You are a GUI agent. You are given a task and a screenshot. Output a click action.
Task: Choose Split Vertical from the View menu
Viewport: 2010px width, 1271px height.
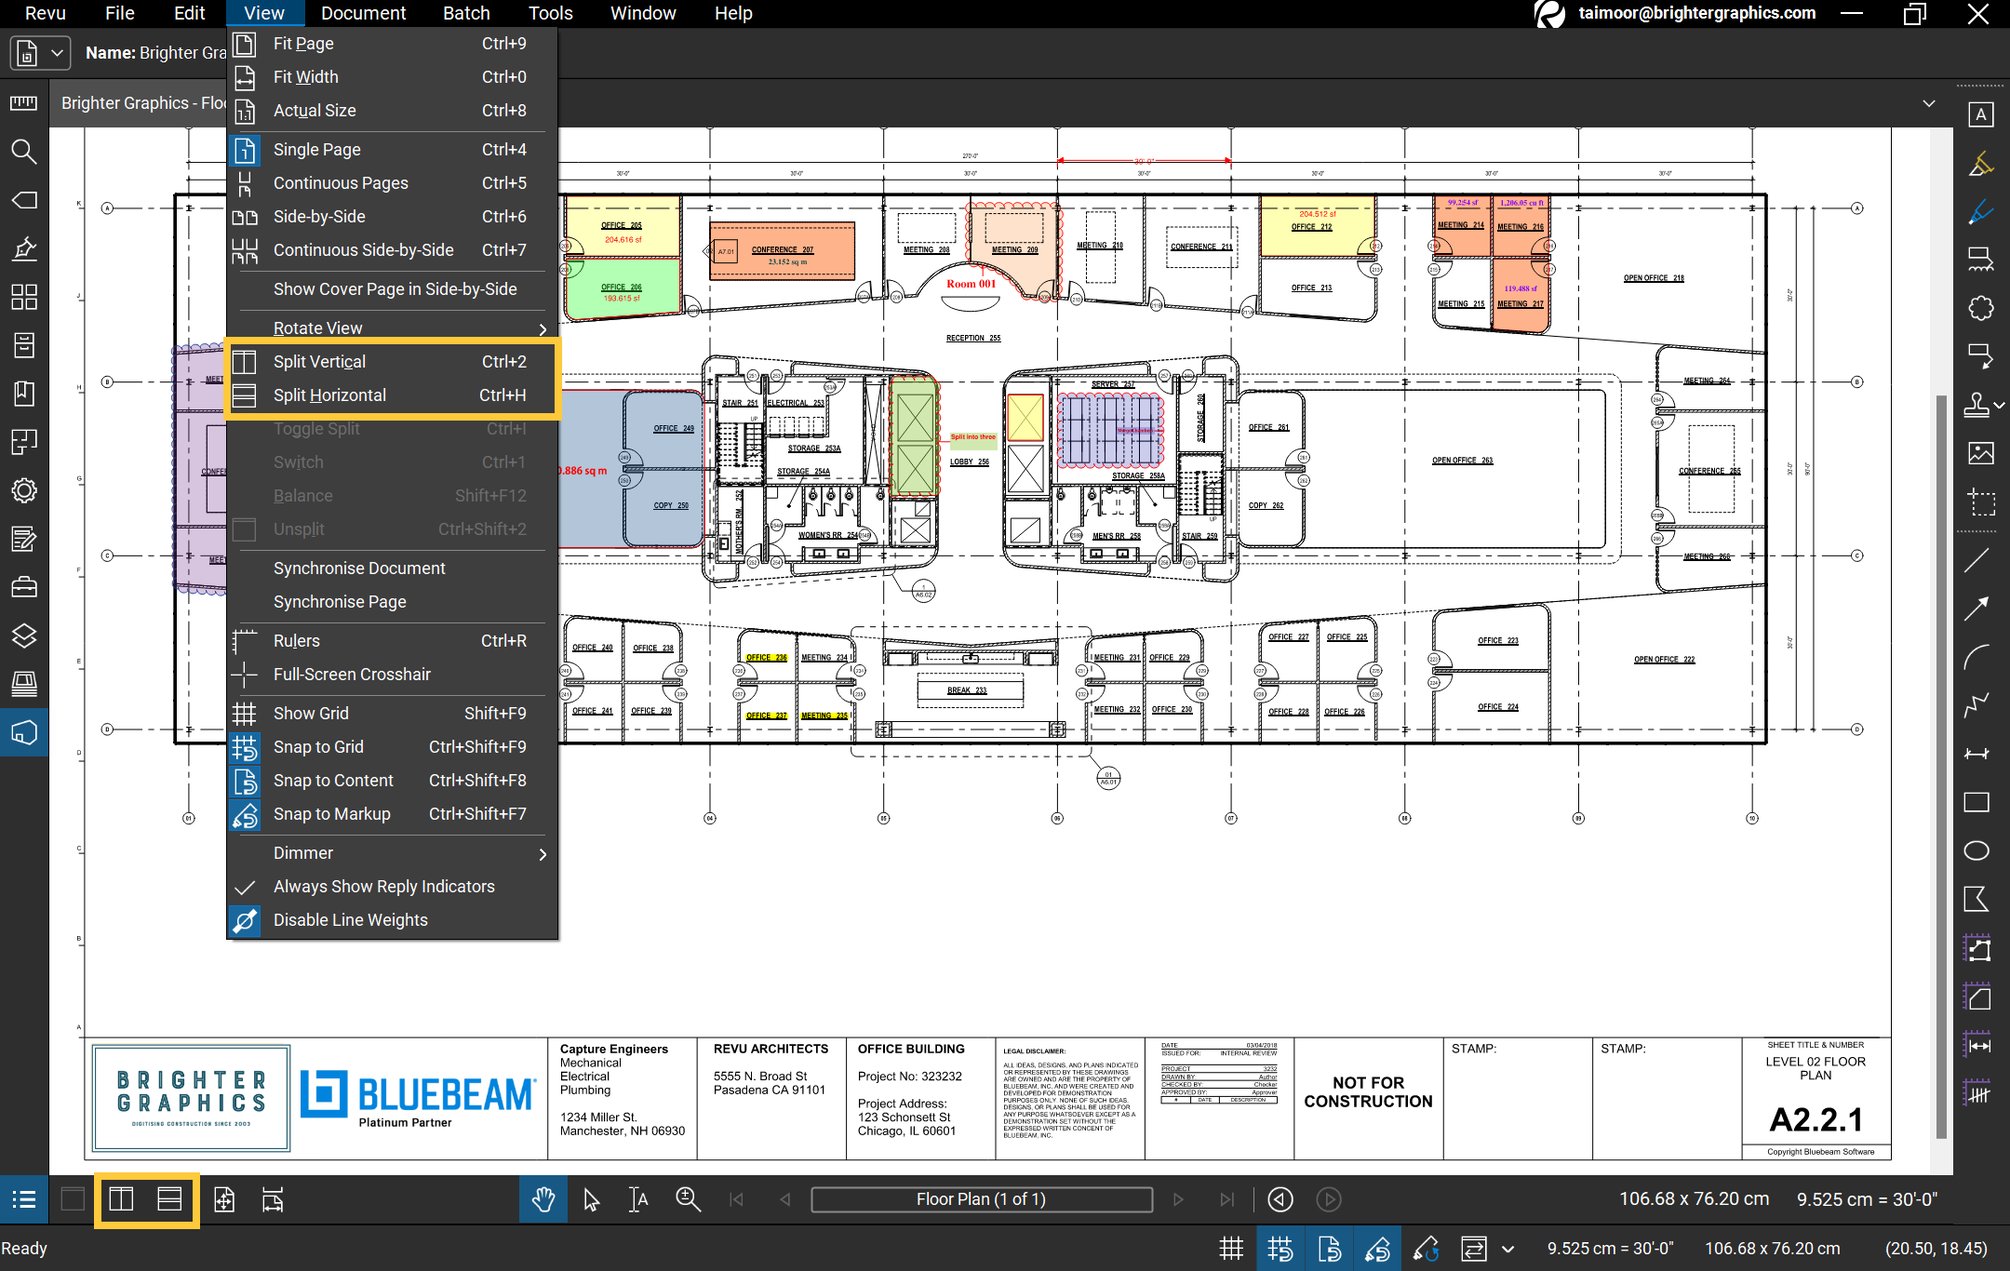(318, 361)
